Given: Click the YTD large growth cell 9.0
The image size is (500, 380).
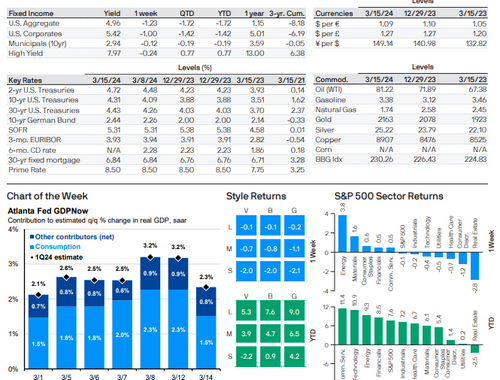Looking at the screenshot, I should pos(294,312).
